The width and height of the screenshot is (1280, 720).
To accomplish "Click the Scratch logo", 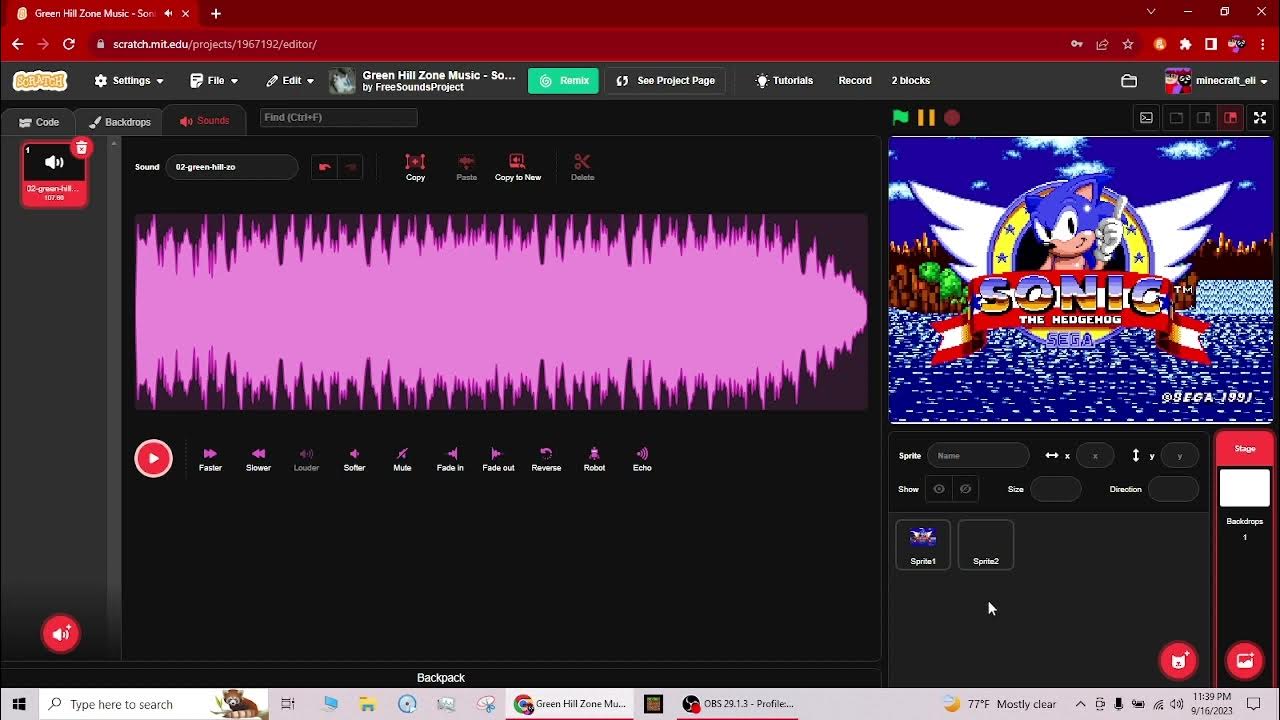I will tap(40, 80).
